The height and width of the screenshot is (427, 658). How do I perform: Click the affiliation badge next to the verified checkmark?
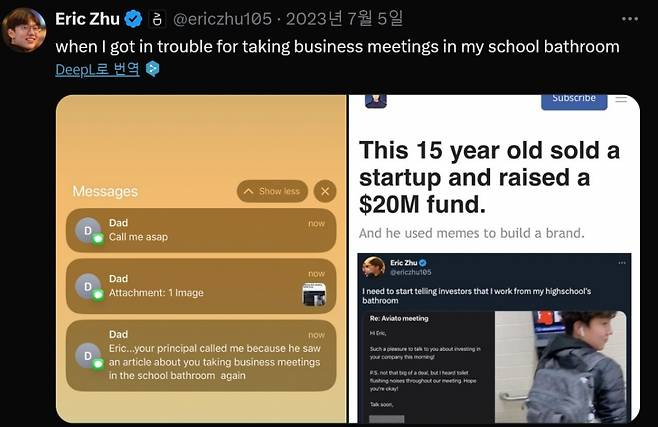158,19
